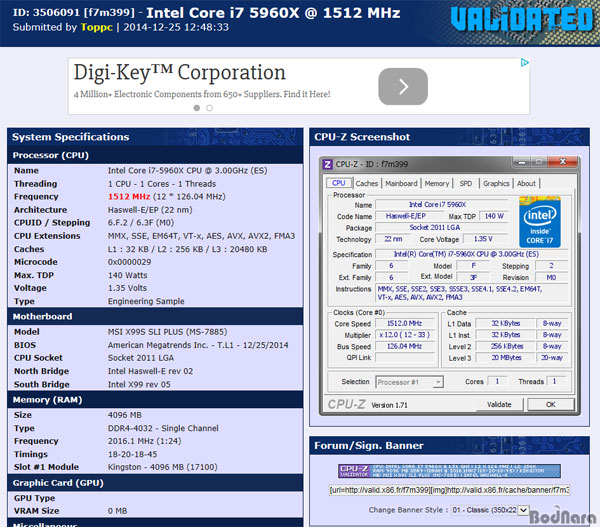Click the red 1512 MHz frequency value
Screen dimensions: 600x527
tap(129, 197)
